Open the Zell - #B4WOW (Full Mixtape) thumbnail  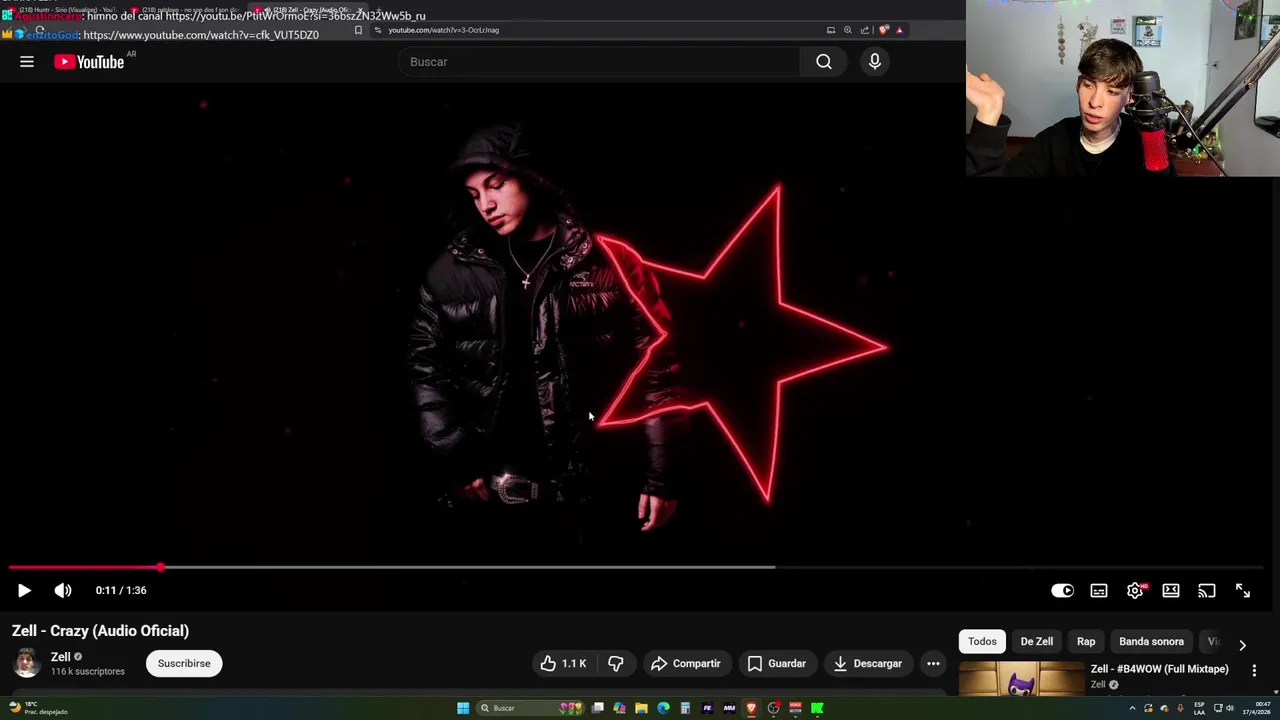(x=1021, y=679)
